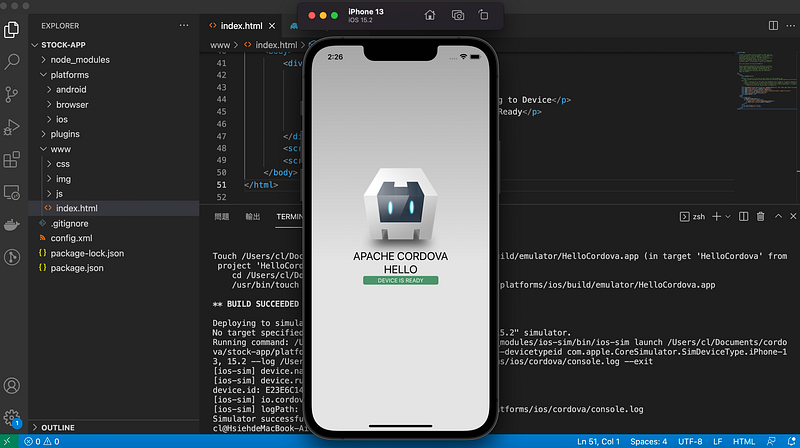Open the Explorer view in activity bar

[x=12, y=30]
